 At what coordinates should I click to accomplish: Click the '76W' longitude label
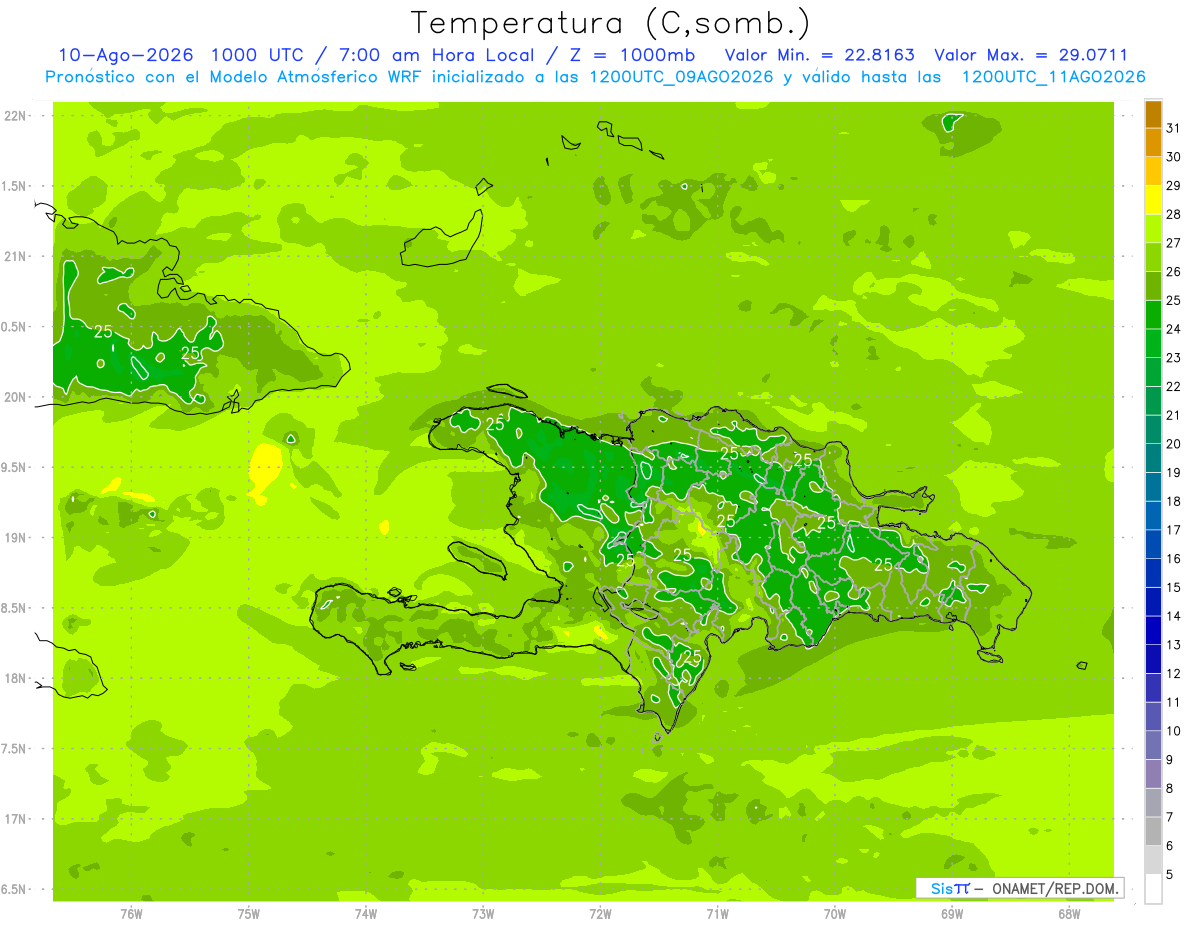132,913
